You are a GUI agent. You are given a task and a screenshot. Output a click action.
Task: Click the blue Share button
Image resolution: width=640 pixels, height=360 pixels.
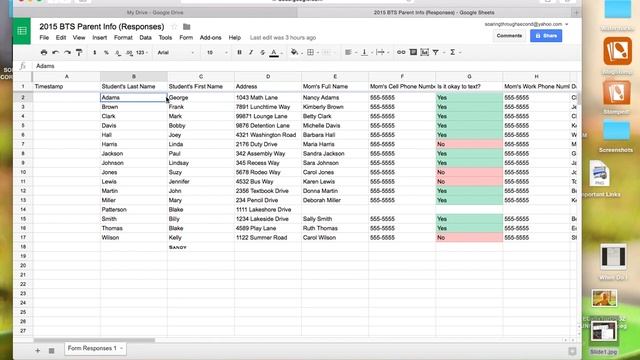click(546, 36)
